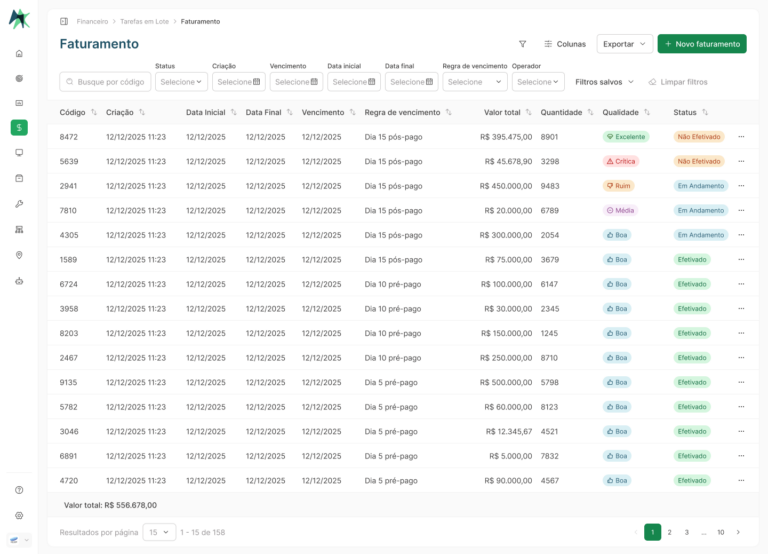Open the wrench tools sidebar icon
The height and width of the screenshot is (554, 768).
click(x=19, y=204)
